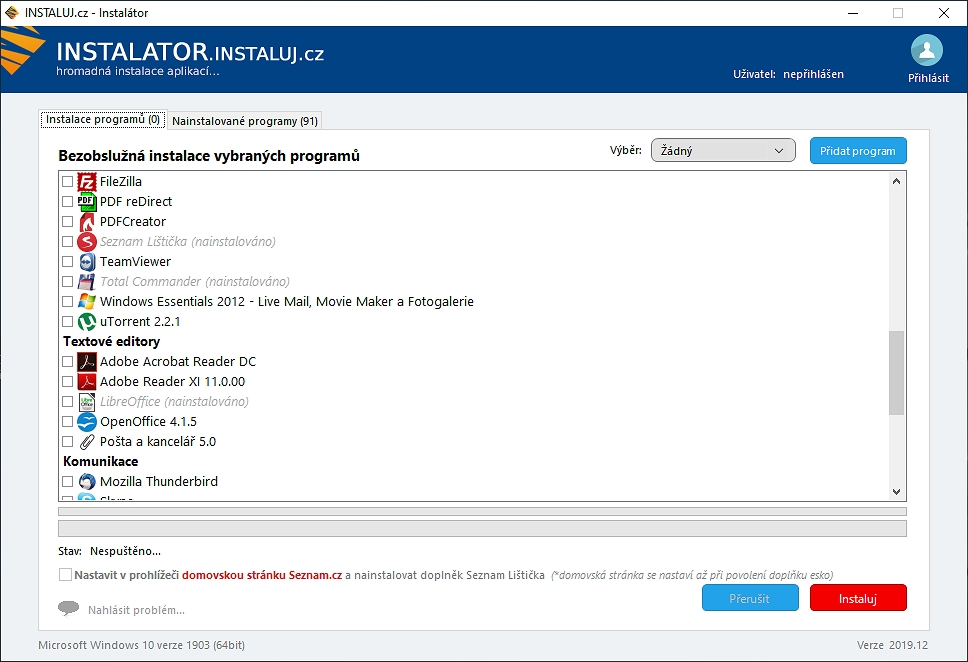The width and height of the screenshot is (968, 662).
Task: Open the Nainstalované programy (91) tab
Action: pyautogui.click(x=245, y=121)
